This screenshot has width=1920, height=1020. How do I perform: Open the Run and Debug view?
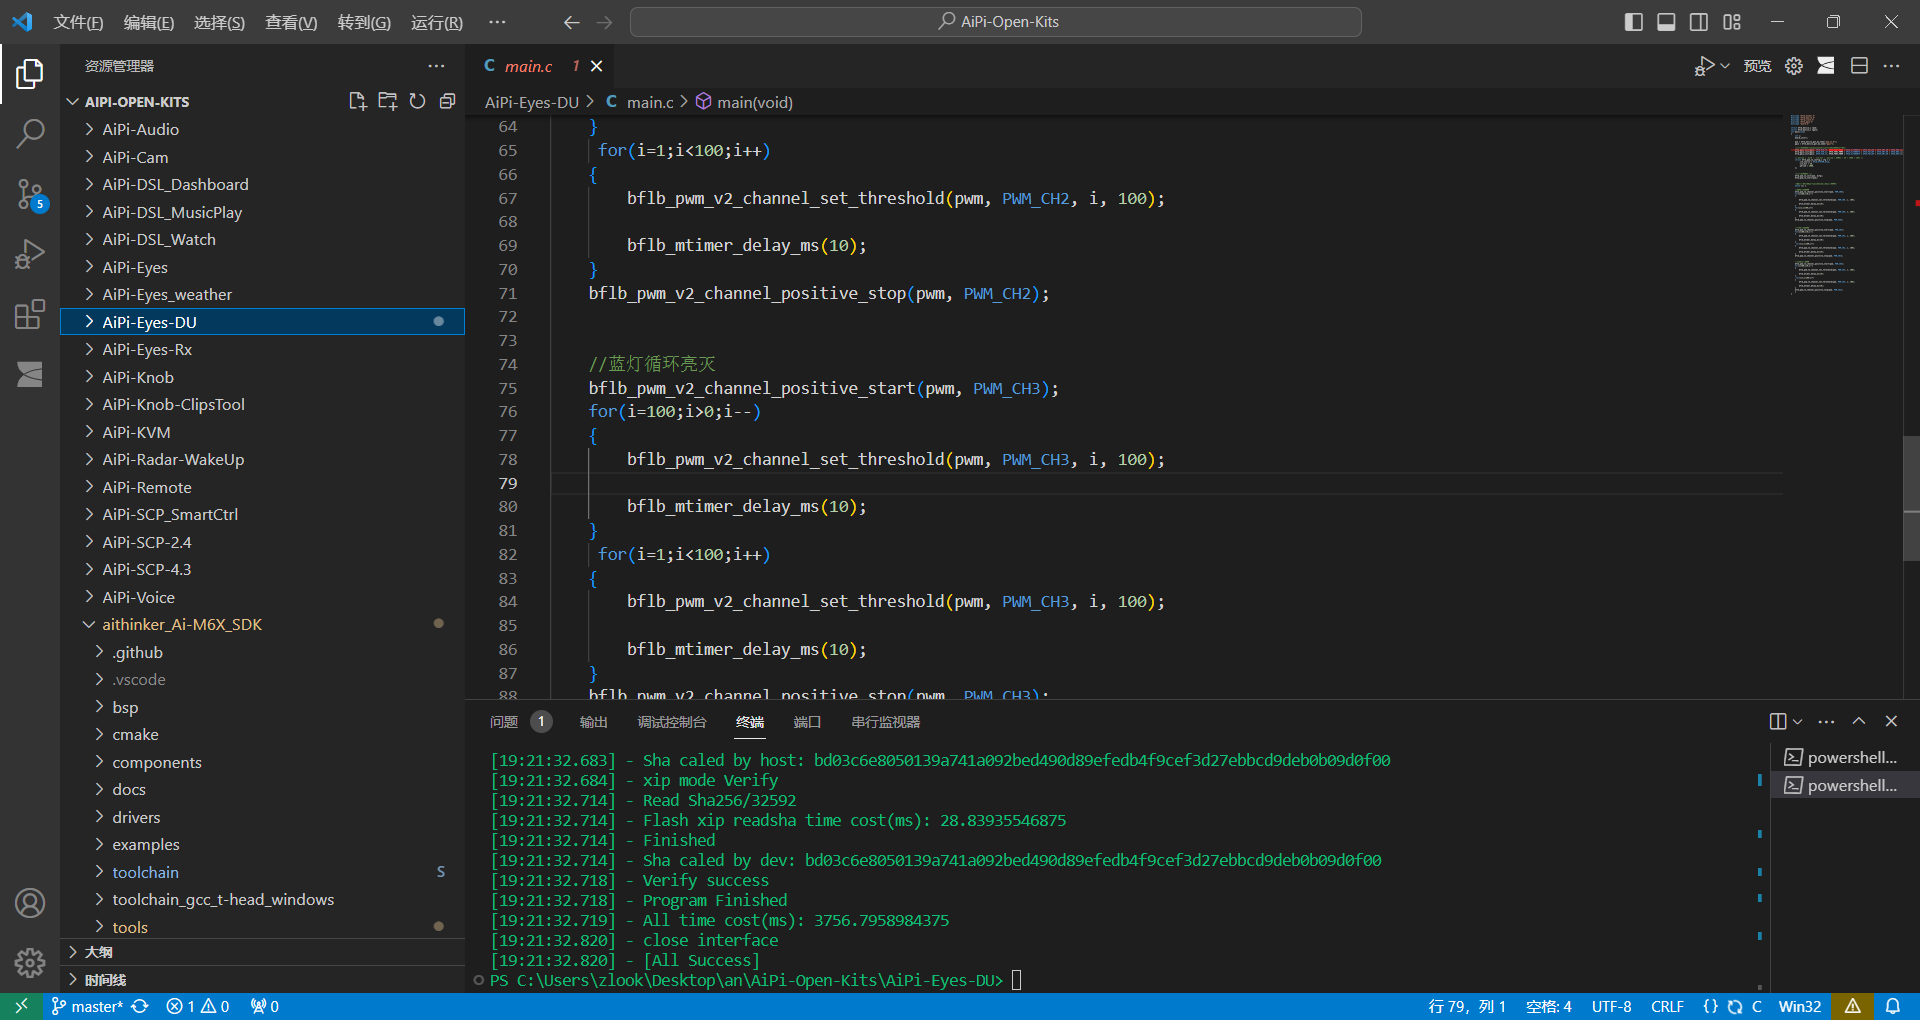pos(30,255)
